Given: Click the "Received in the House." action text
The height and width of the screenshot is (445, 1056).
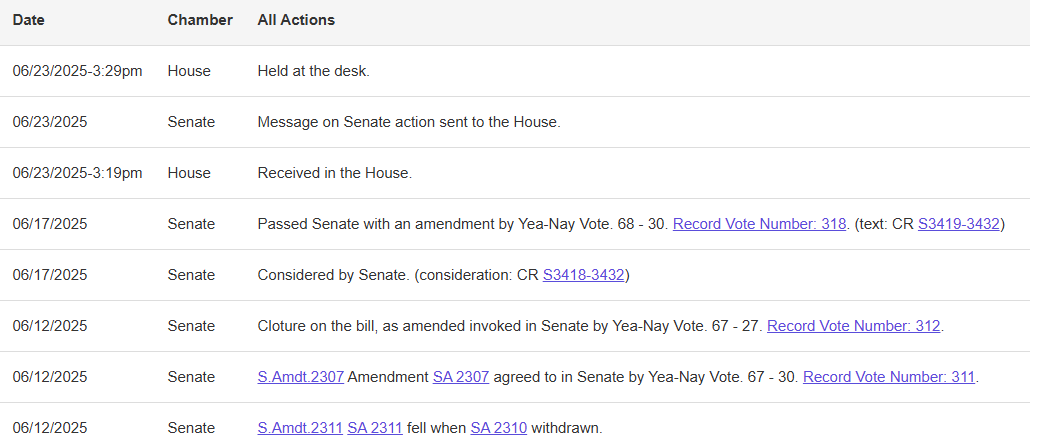Looking at the screenshot, I should (334, 173).
